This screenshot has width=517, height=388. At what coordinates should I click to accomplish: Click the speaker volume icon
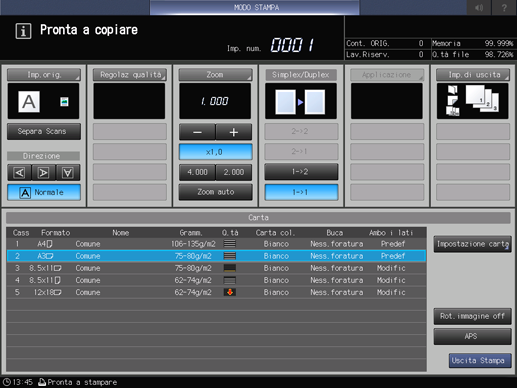point(479,7)
